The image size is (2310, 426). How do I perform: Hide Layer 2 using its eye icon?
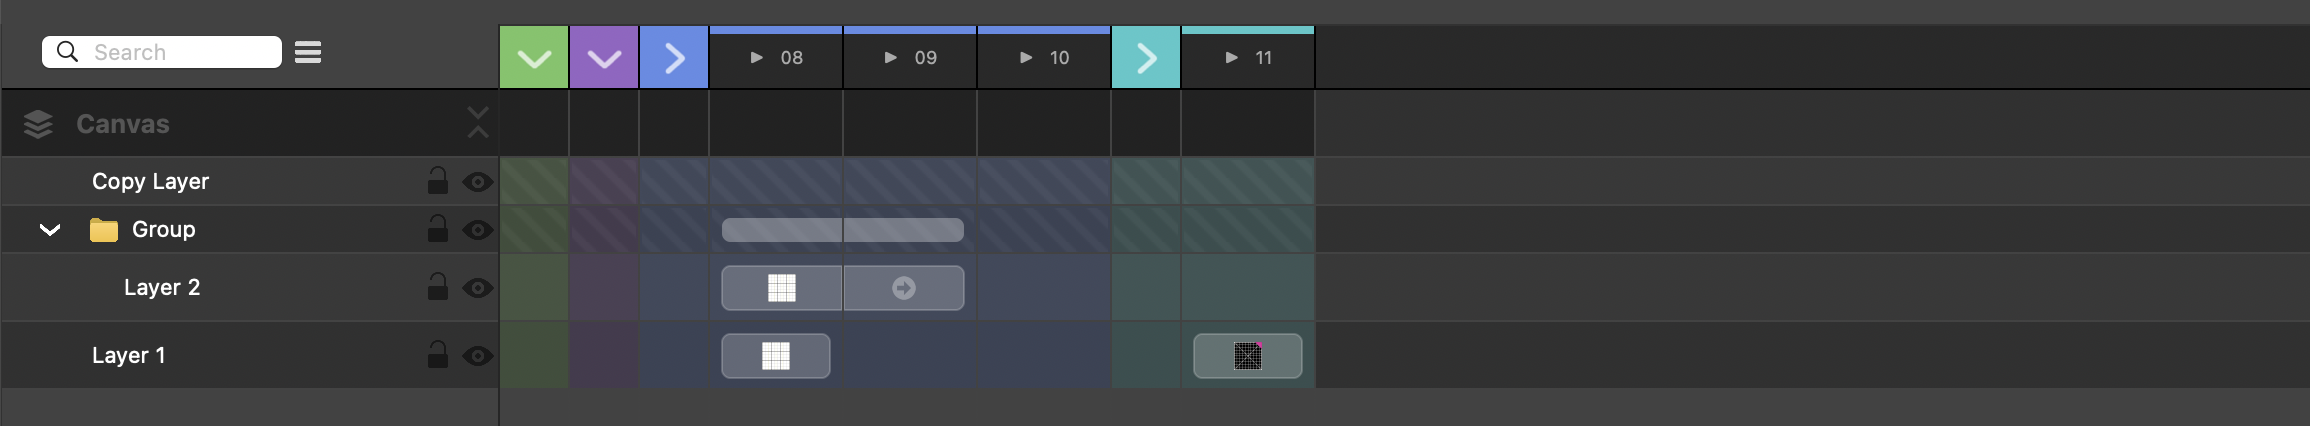click(478, 288)
